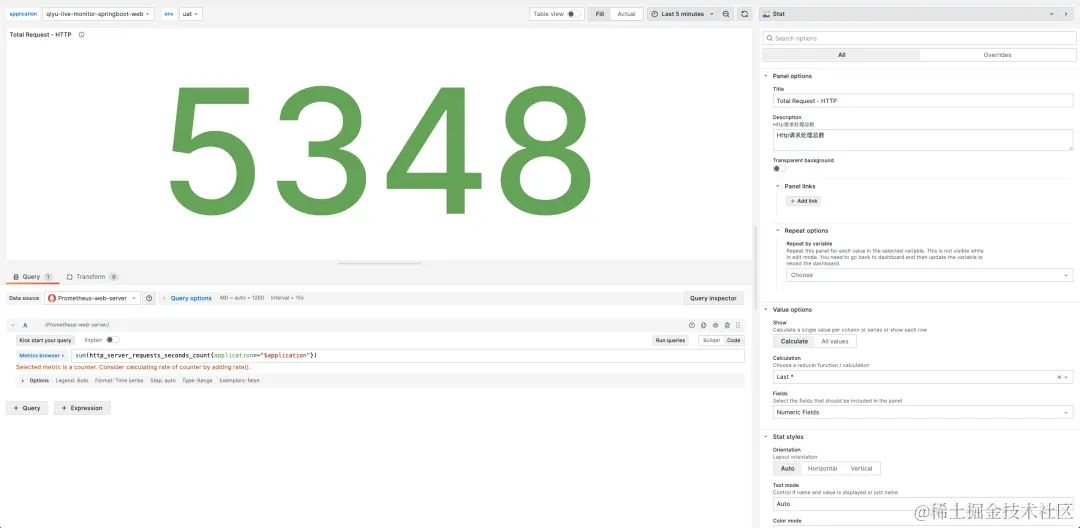This screenshot has height=528, width=1080.
Task: Switch to the Query tab
Action: pos(32,277)
